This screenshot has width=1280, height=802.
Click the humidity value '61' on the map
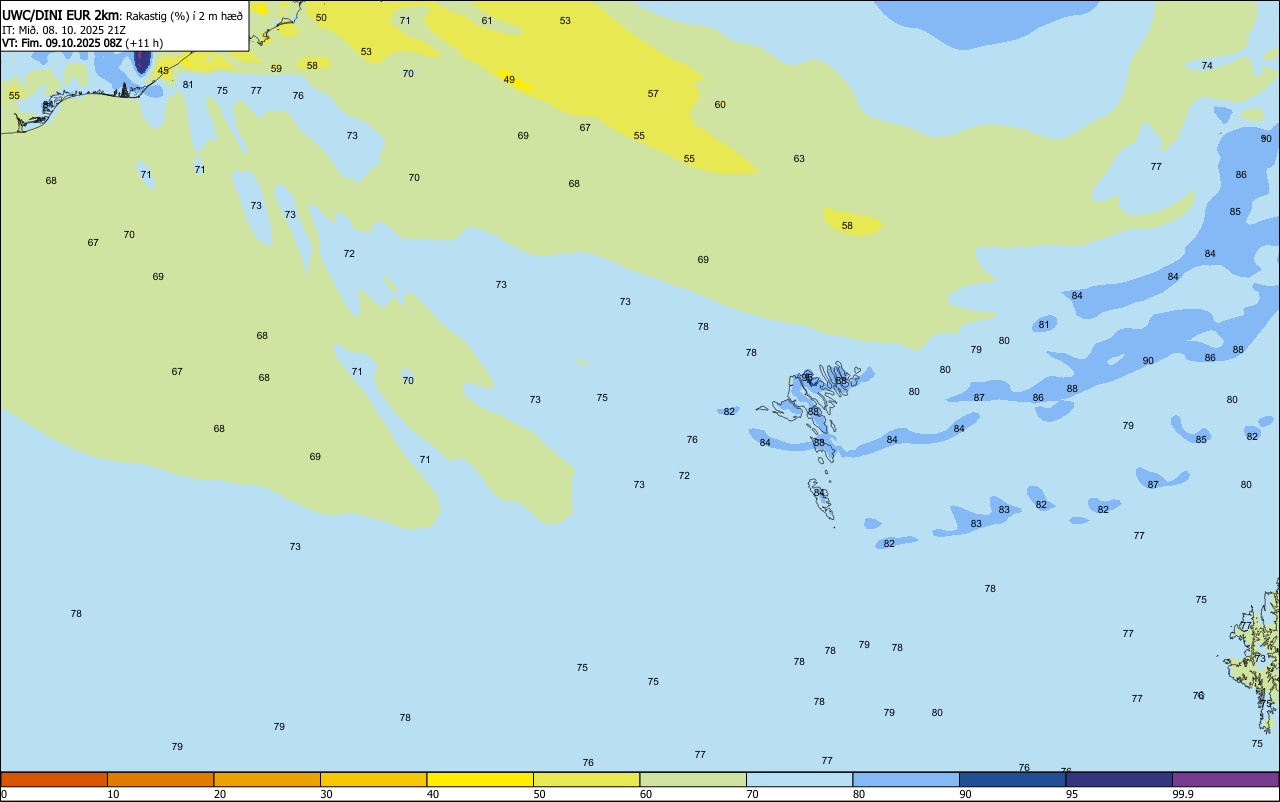[x=487, y=21]
